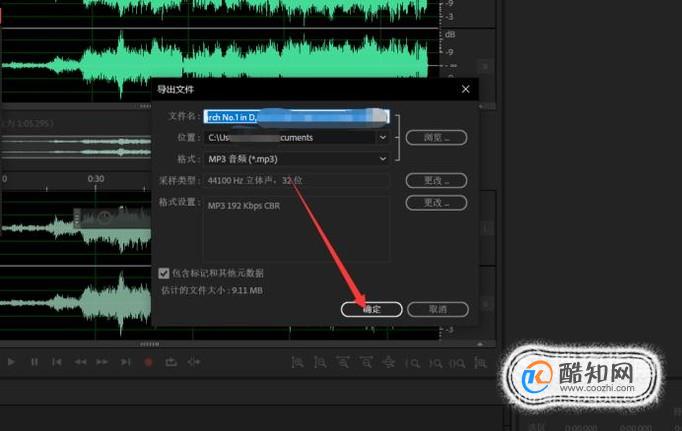Click the Play button in transport controls

coord(11,362)
